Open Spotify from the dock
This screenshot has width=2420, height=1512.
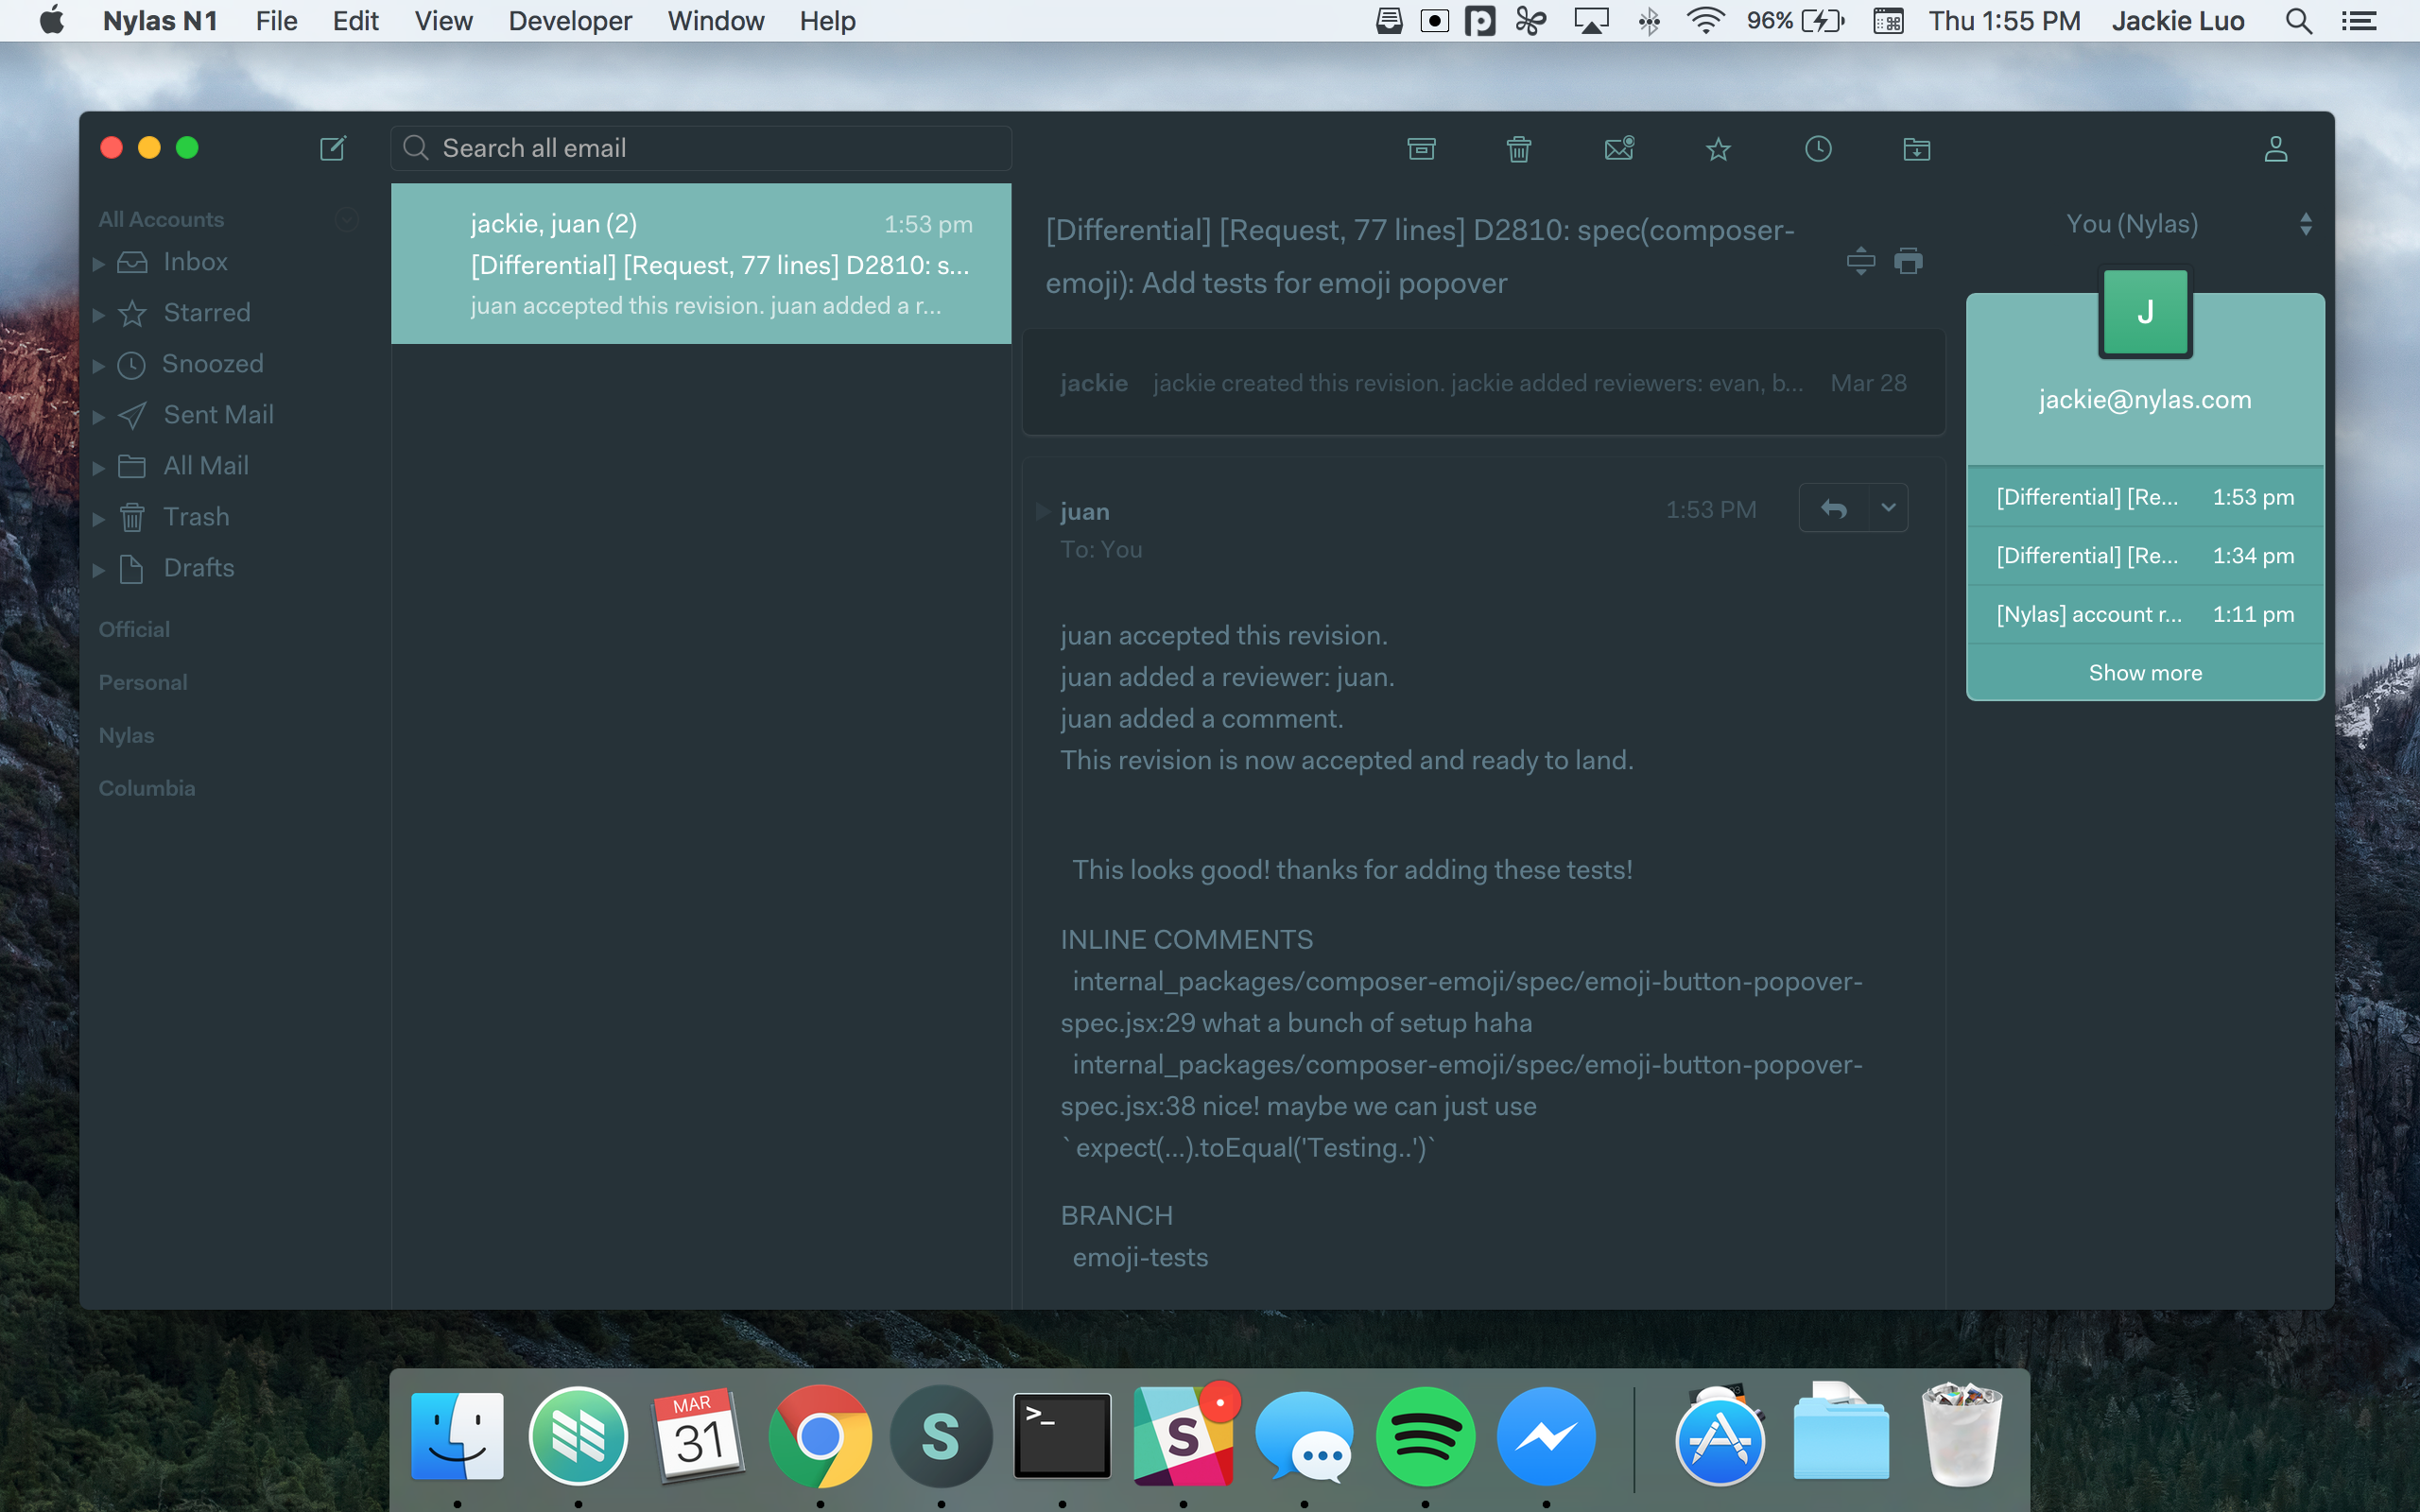click(1425, 1436)
